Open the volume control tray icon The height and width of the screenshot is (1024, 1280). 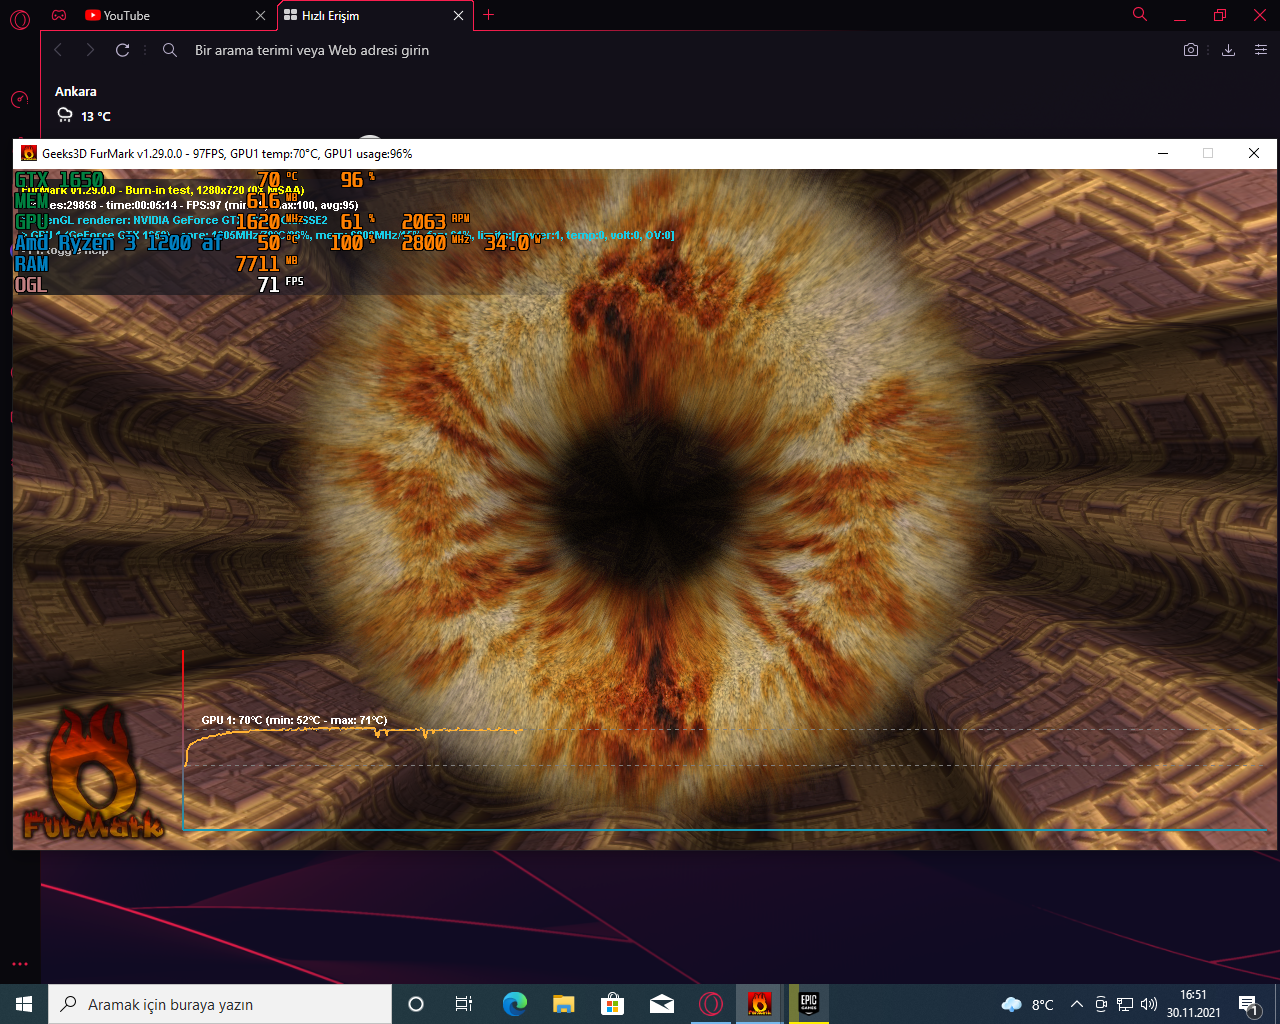point(1149,1004)
